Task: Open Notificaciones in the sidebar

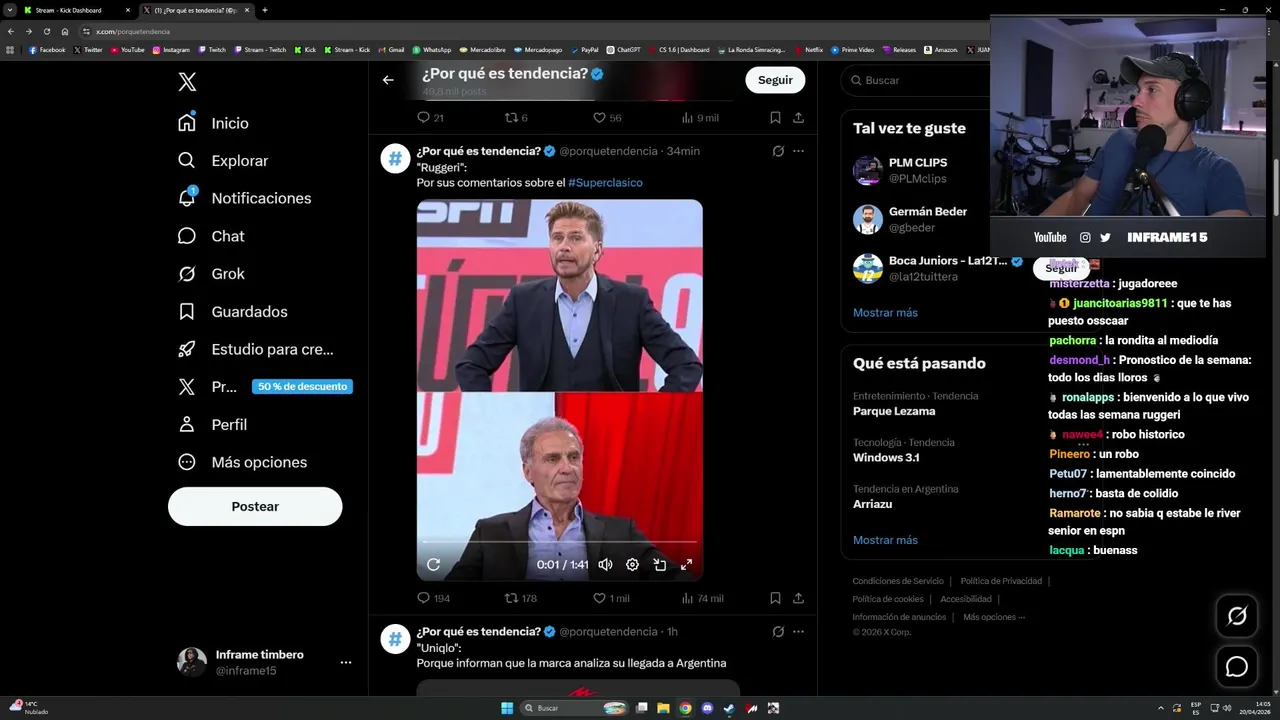Action: tap(244, 198)
